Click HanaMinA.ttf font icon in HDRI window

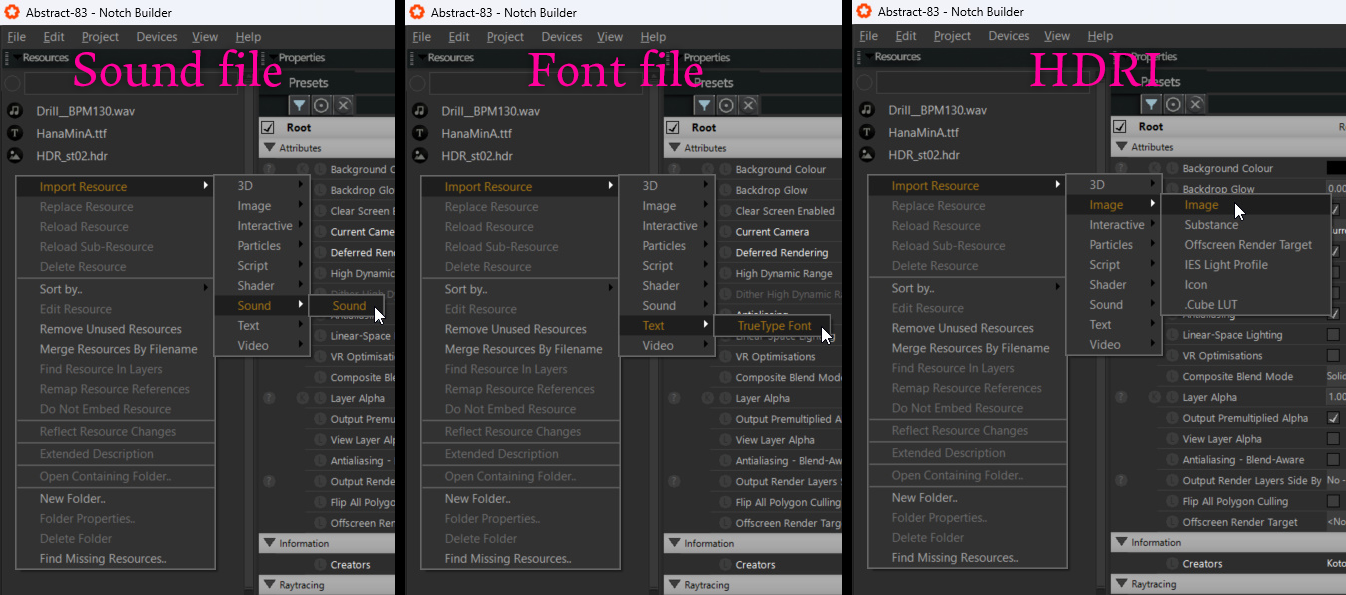(x=866, y=132)
